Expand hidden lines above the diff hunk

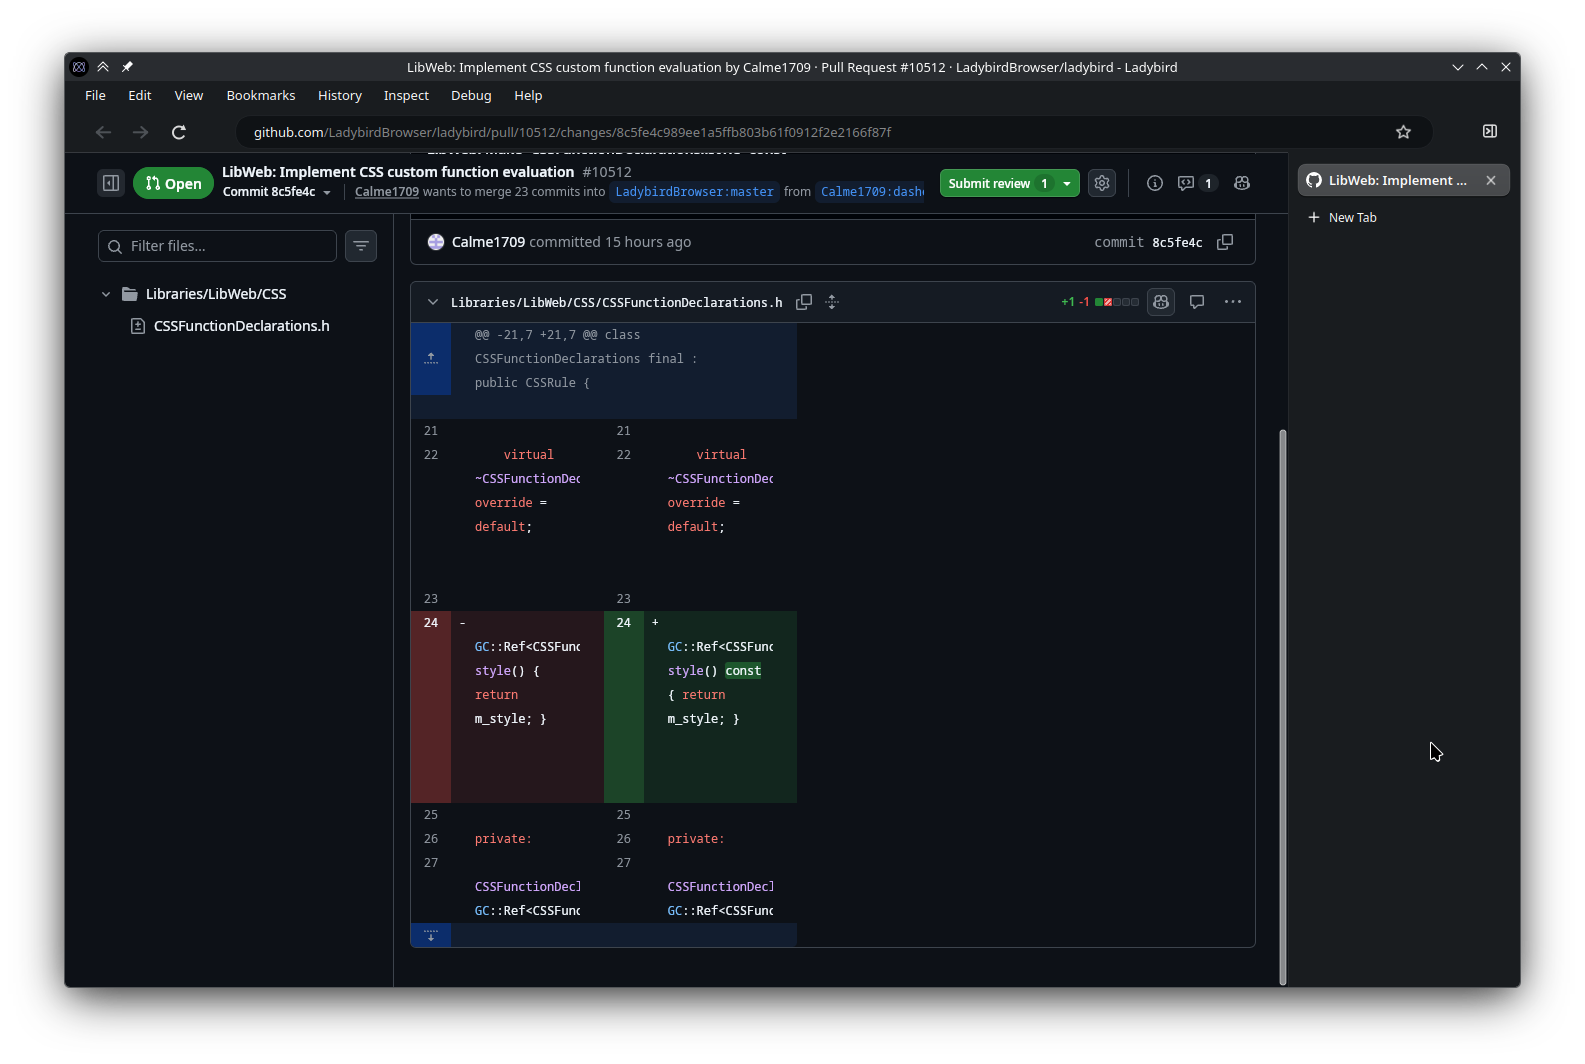[431, 359]
